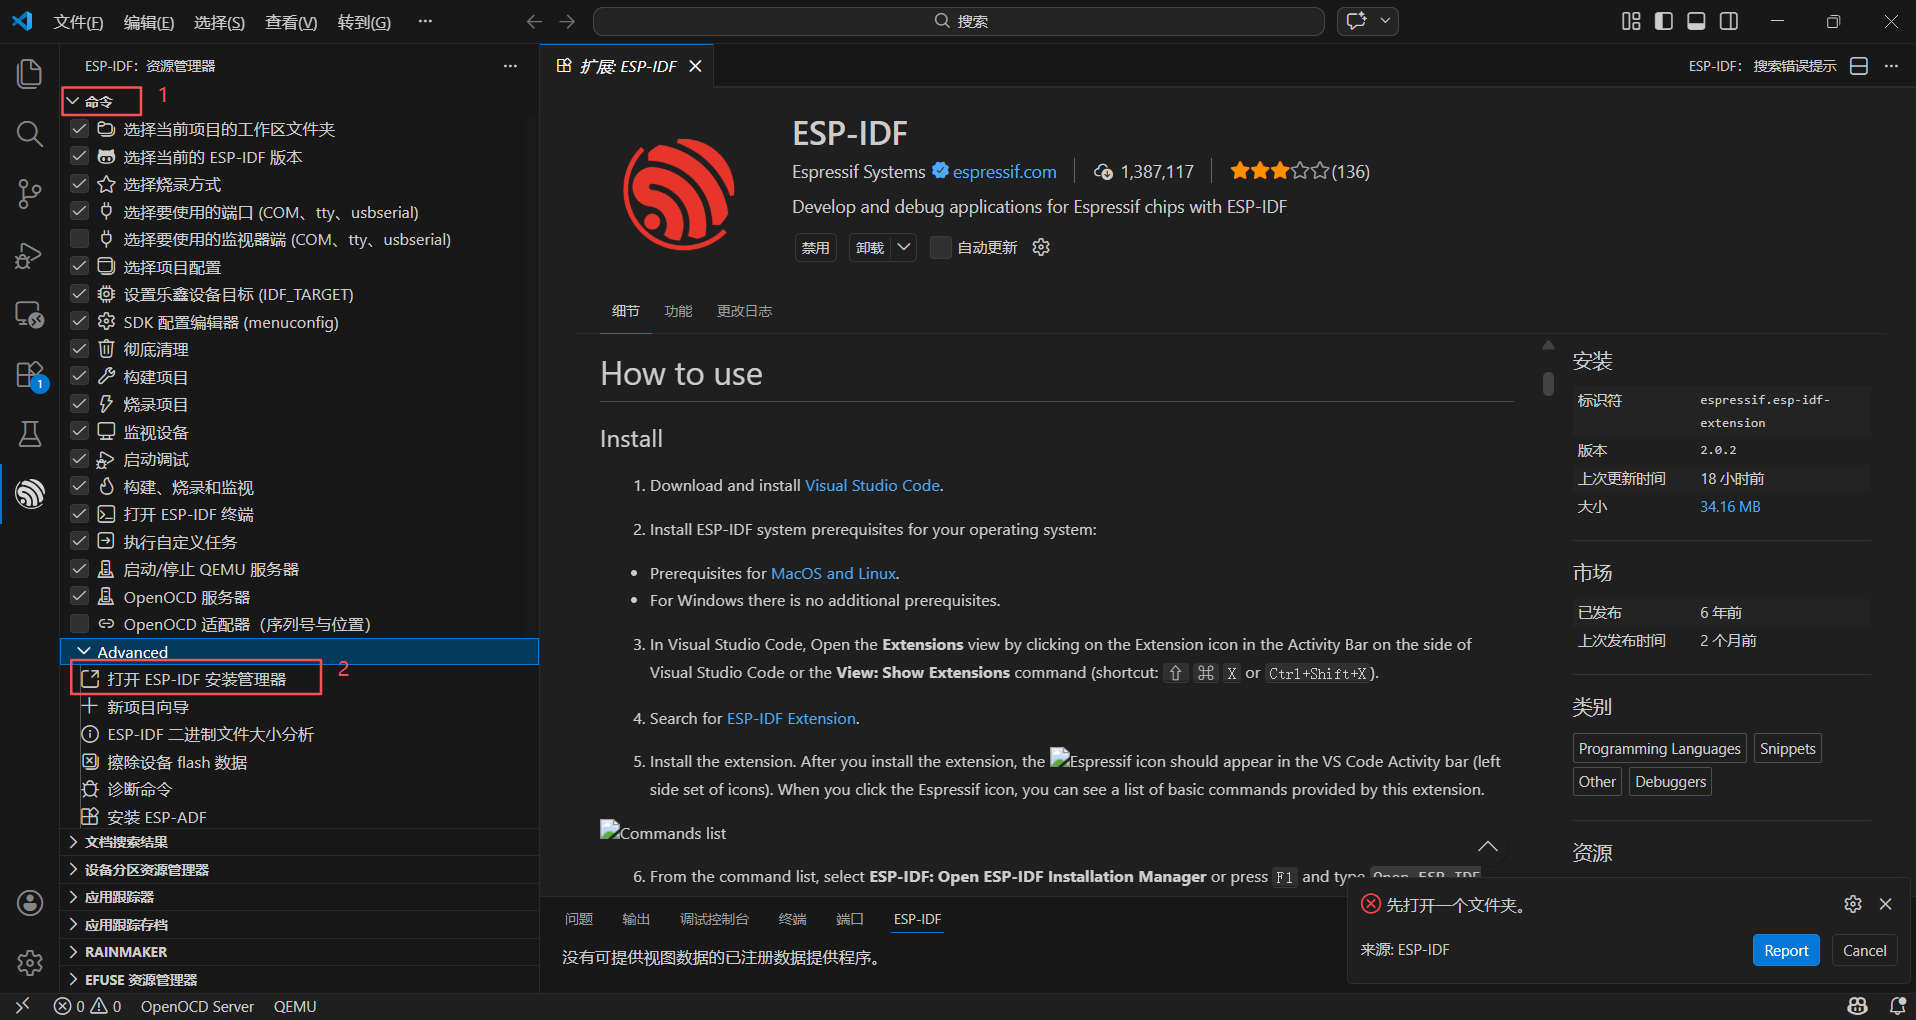Click the scroll-to-top chevron in readme
Image resolution: width=1916 pixels, height=1020 pixels.
tap(1488, 846)
